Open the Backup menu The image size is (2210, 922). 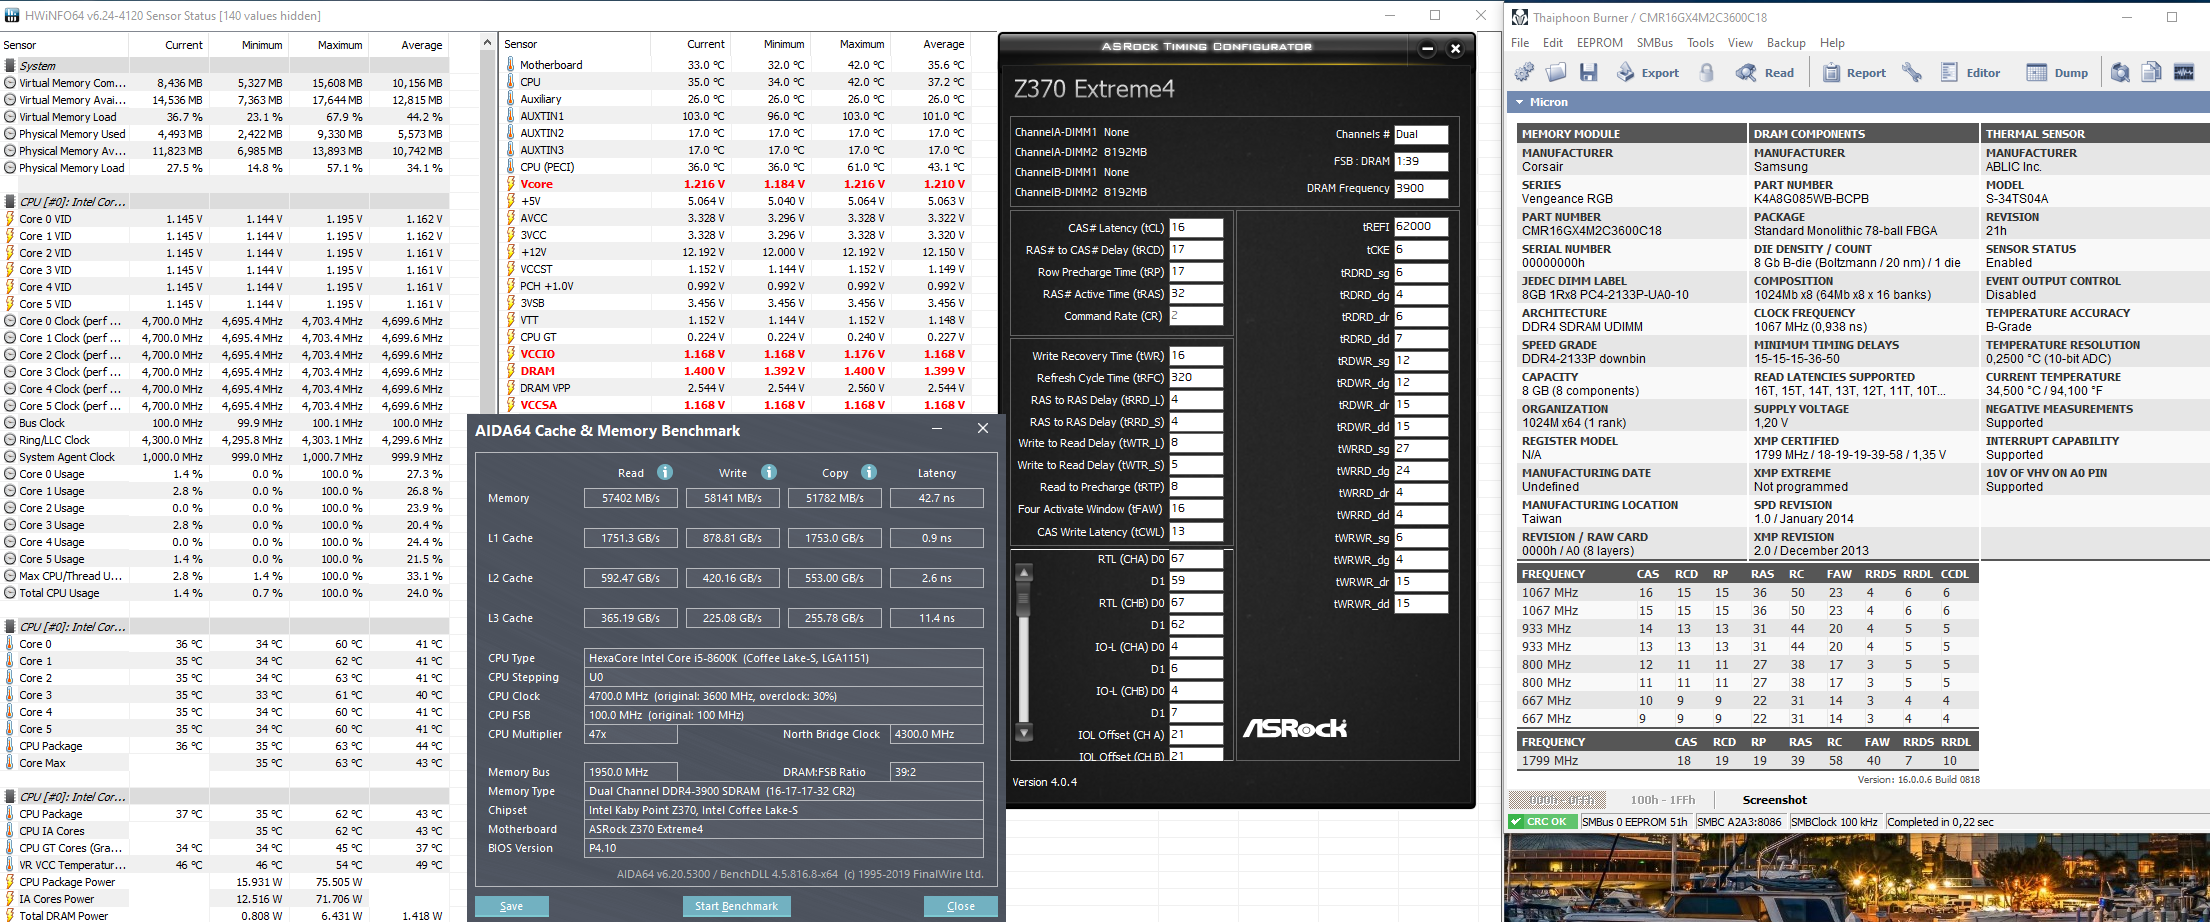tap(1786, 43)
